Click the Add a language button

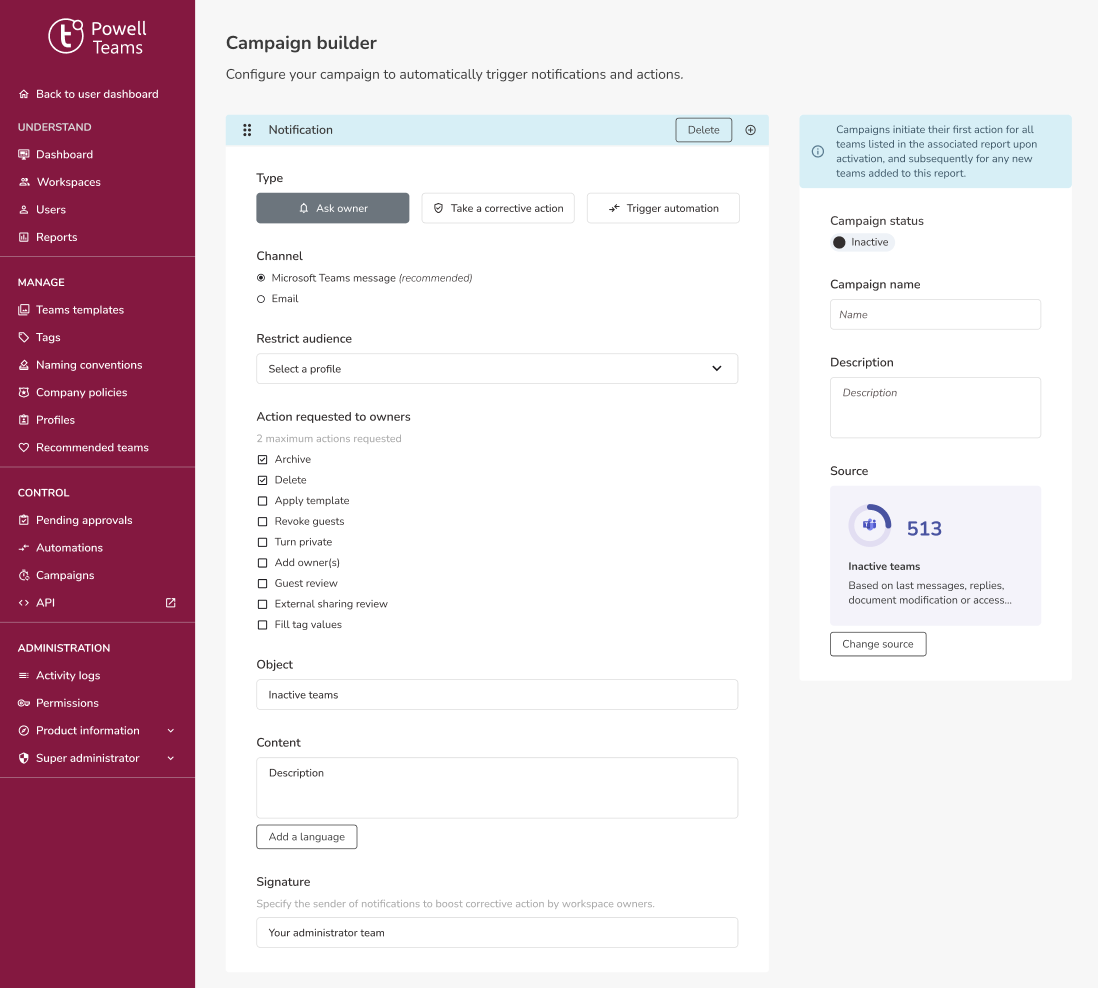click(x=307, y=837)
